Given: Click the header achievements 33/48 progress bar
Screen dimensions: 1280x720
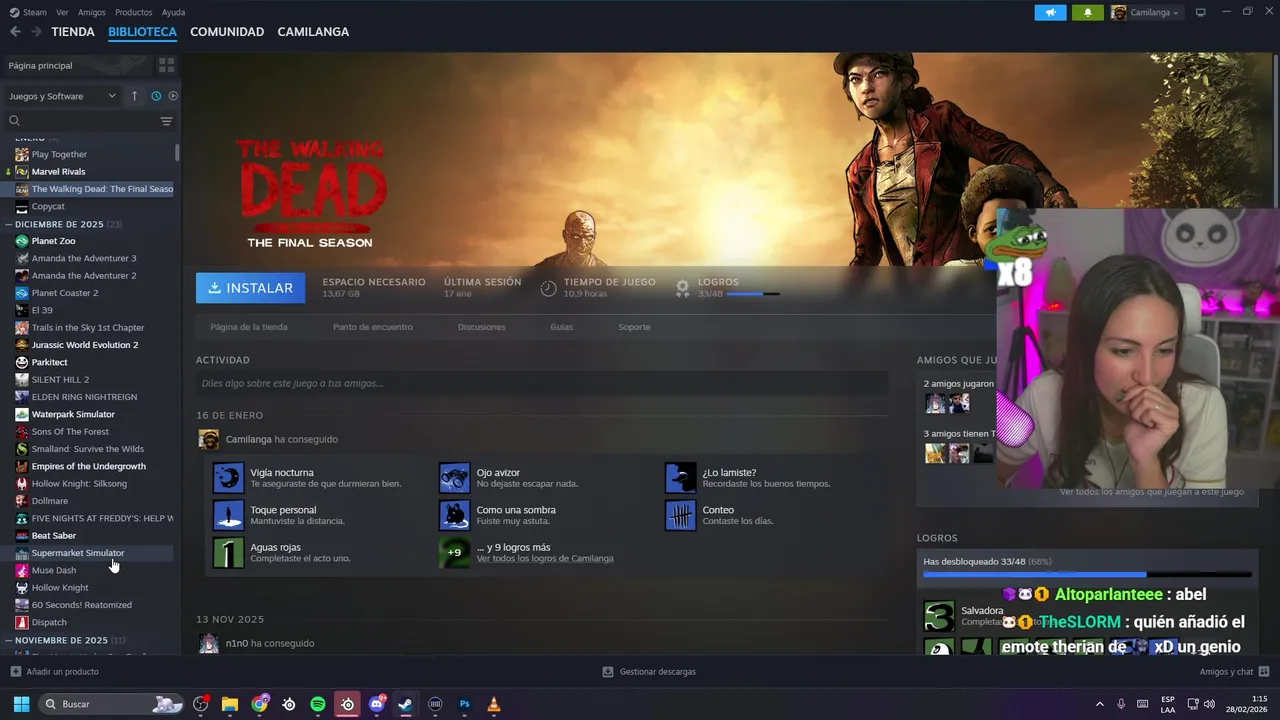Looking at the screenshot, I should coord(752,294).
